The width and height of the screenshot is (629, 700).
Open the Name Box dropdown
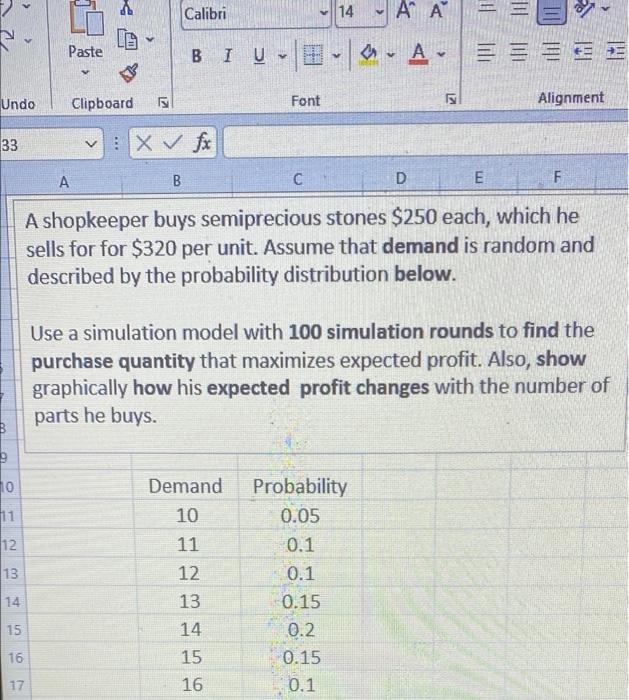[91, 144]
